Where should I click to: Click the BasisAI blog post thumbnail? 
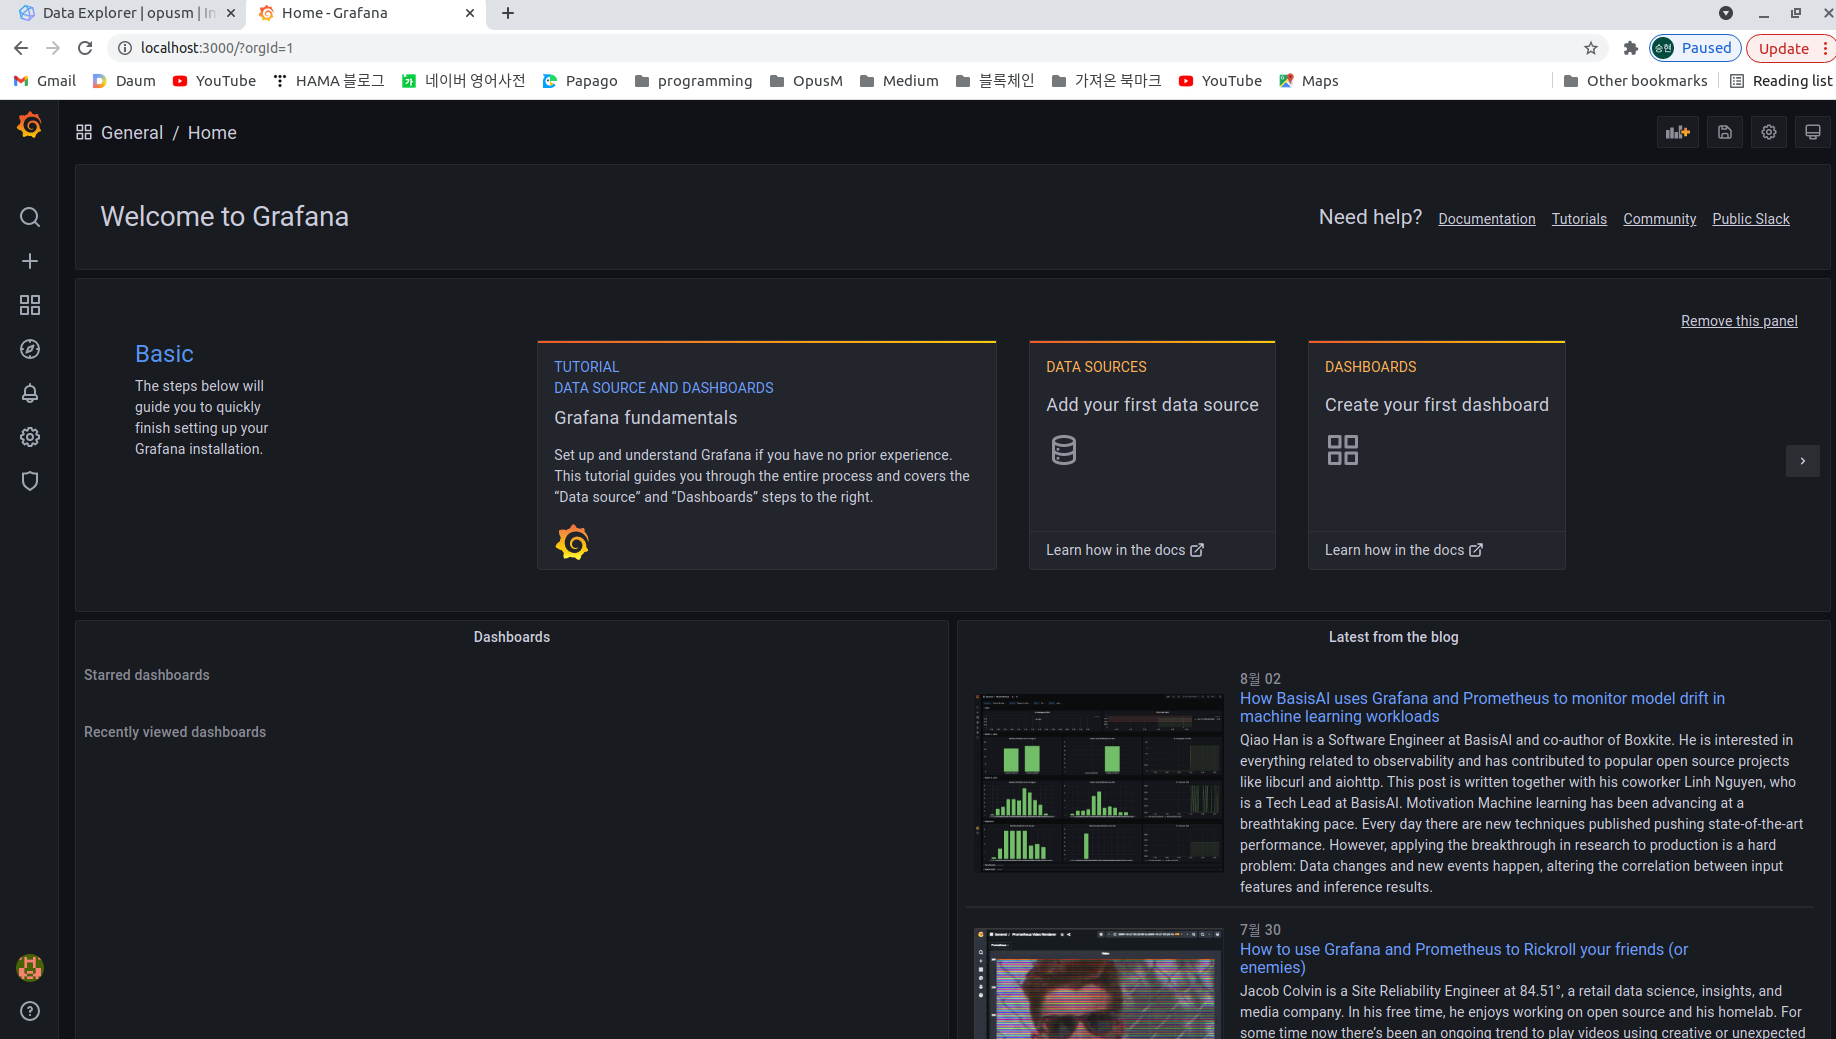[x=1099, y=783]
